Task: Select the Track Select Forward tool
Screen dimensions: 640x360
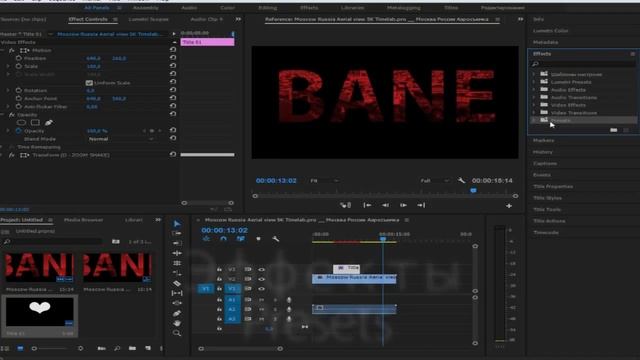Action: 177,233
